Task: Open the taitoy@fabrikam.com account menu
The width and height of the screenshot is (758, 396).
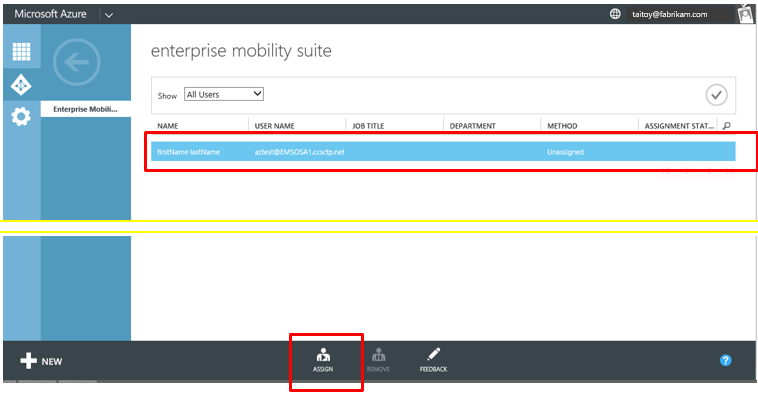Action: coord(670,15)
